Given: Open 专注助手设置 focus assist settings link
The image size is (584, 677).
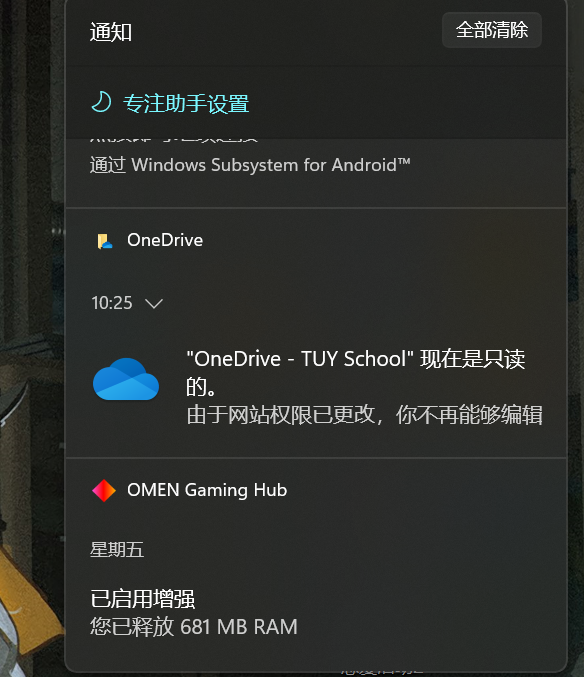Looking at the screenshot, I should (186, 104).
